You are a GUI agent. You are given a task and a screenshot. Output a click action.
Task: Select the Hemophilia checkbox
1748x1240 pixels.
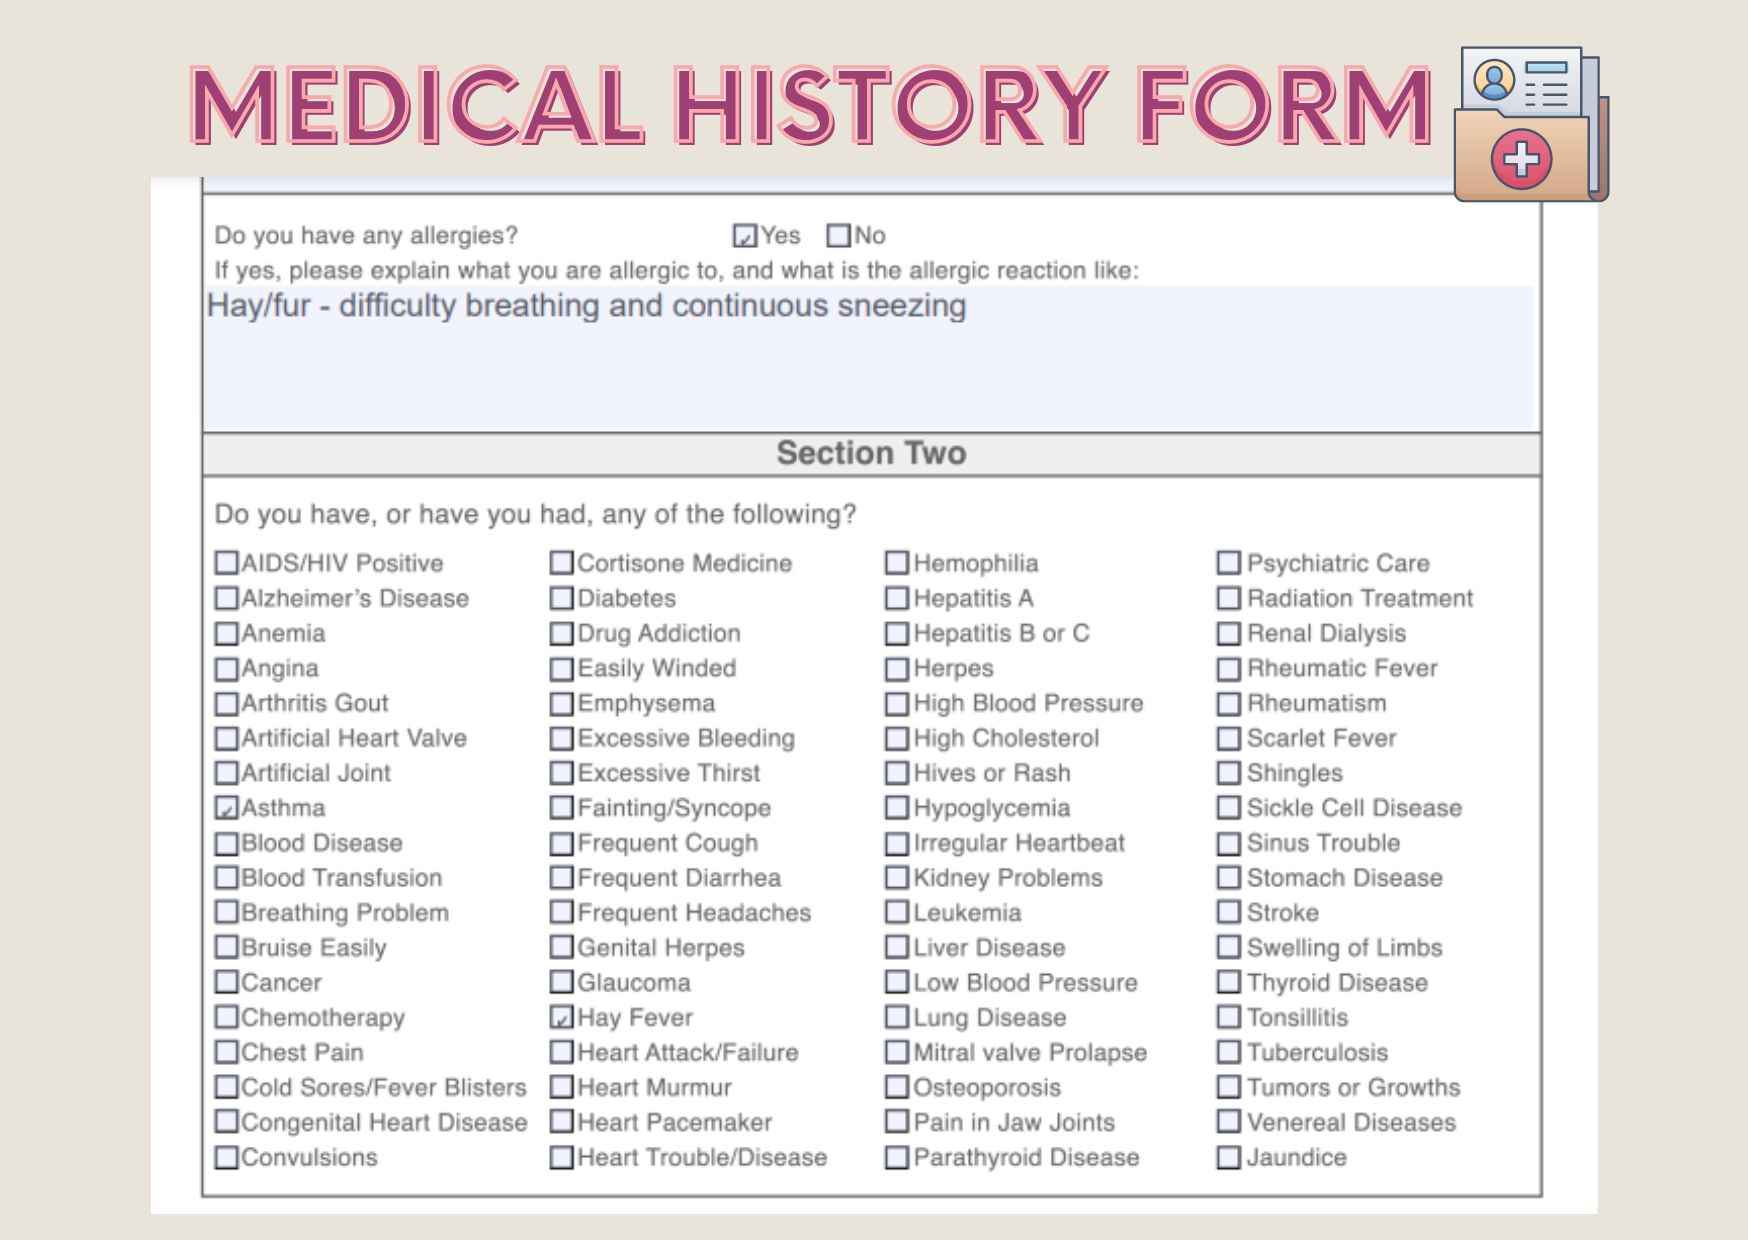[x=897, y=563]
